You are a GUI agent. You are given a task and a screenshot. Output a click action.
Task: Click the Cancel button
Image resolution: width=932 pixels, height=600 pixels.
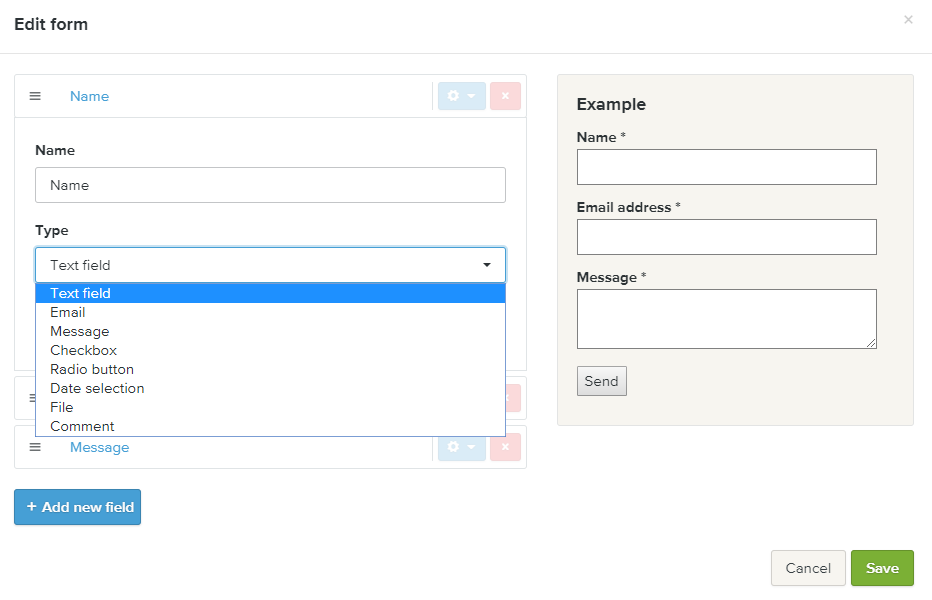(x=807, y=568)
